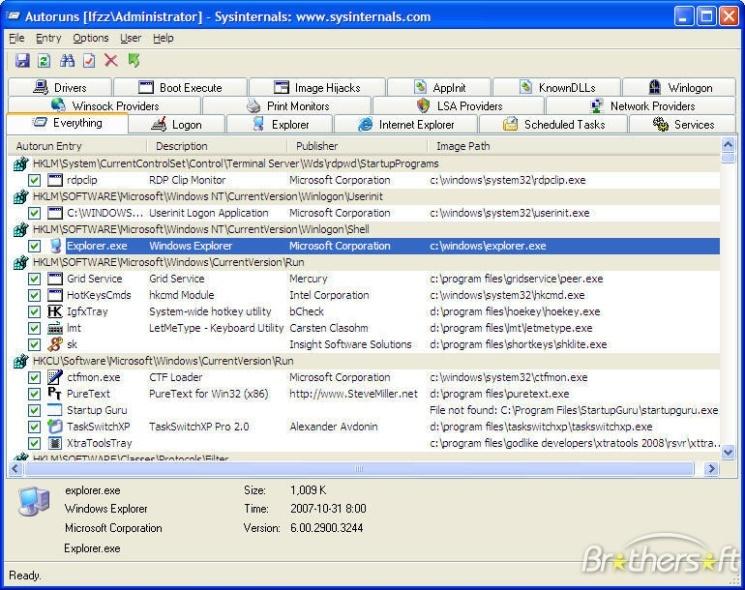Click the green Jump To icon
Viewport: 745px width, 590px height.
click(134, 60)
